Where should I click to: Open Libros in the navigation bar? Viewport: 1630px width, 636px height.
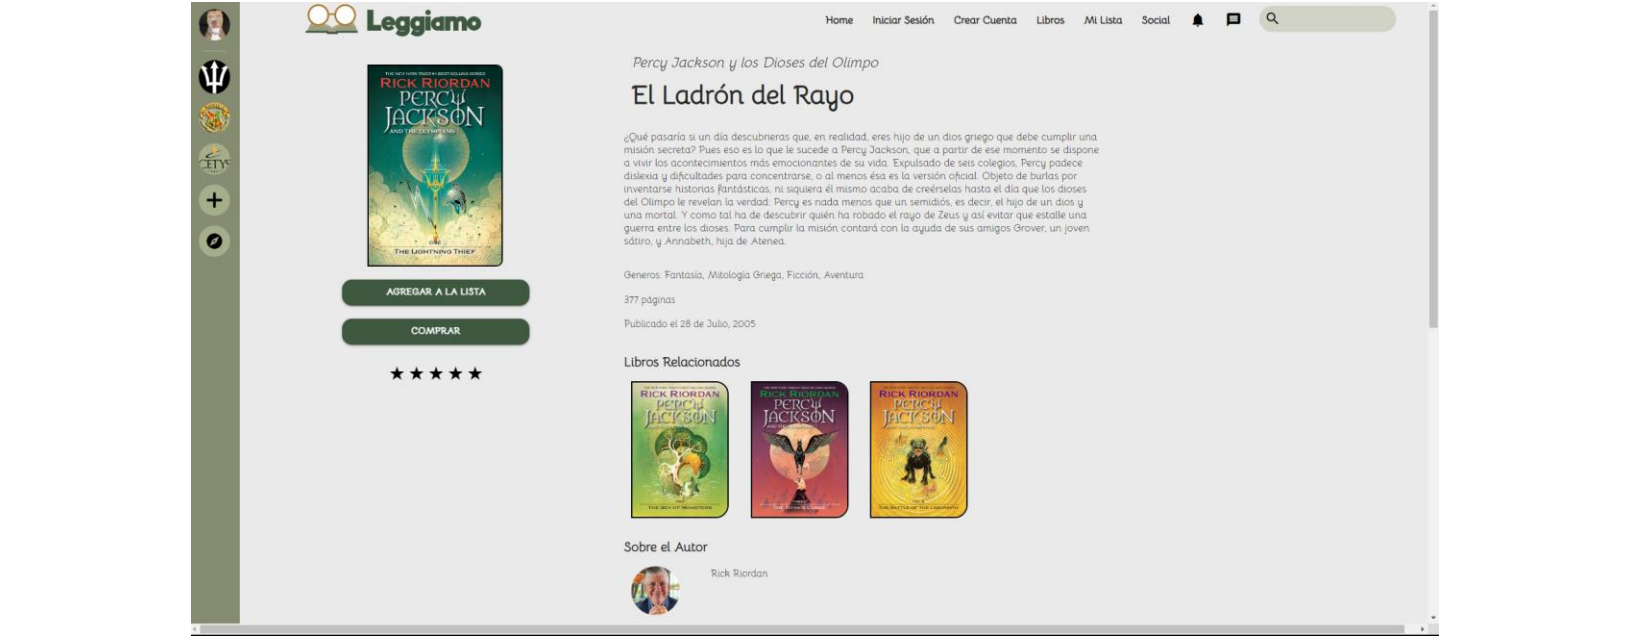[1050, 20]
